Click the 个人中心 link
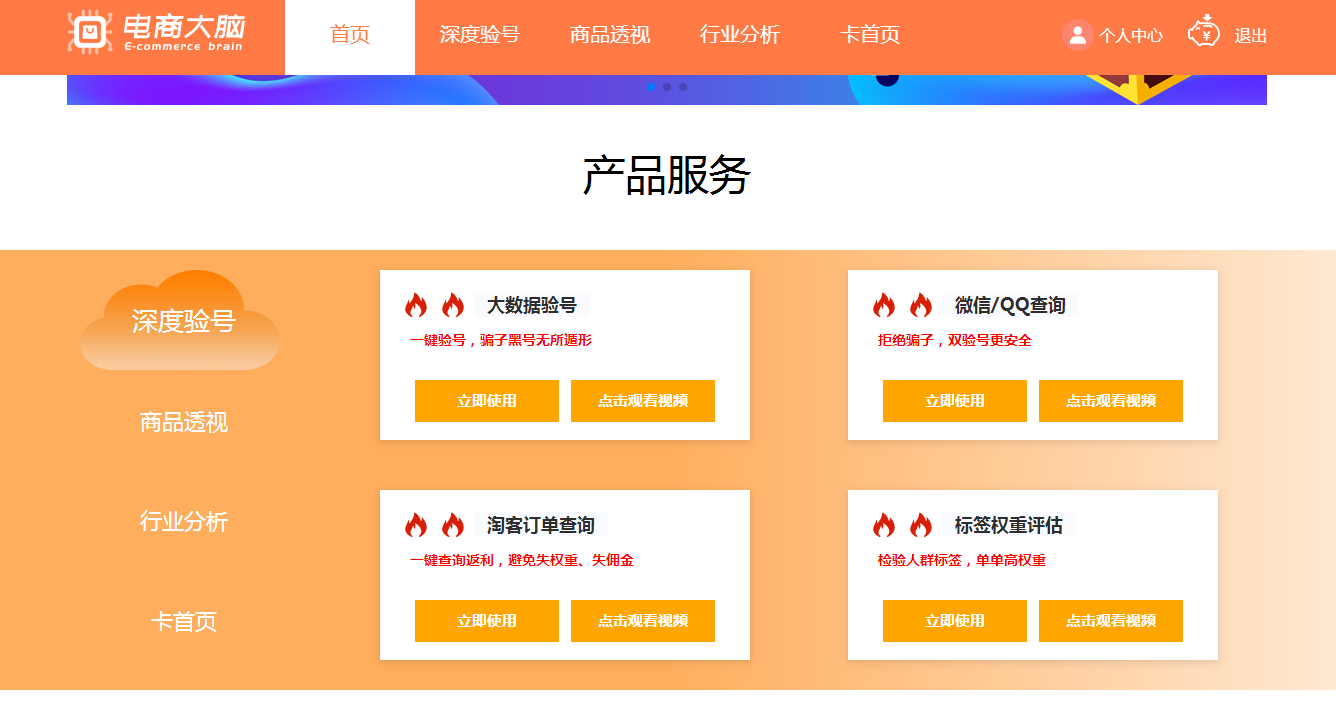 [x=1131, y=36]
